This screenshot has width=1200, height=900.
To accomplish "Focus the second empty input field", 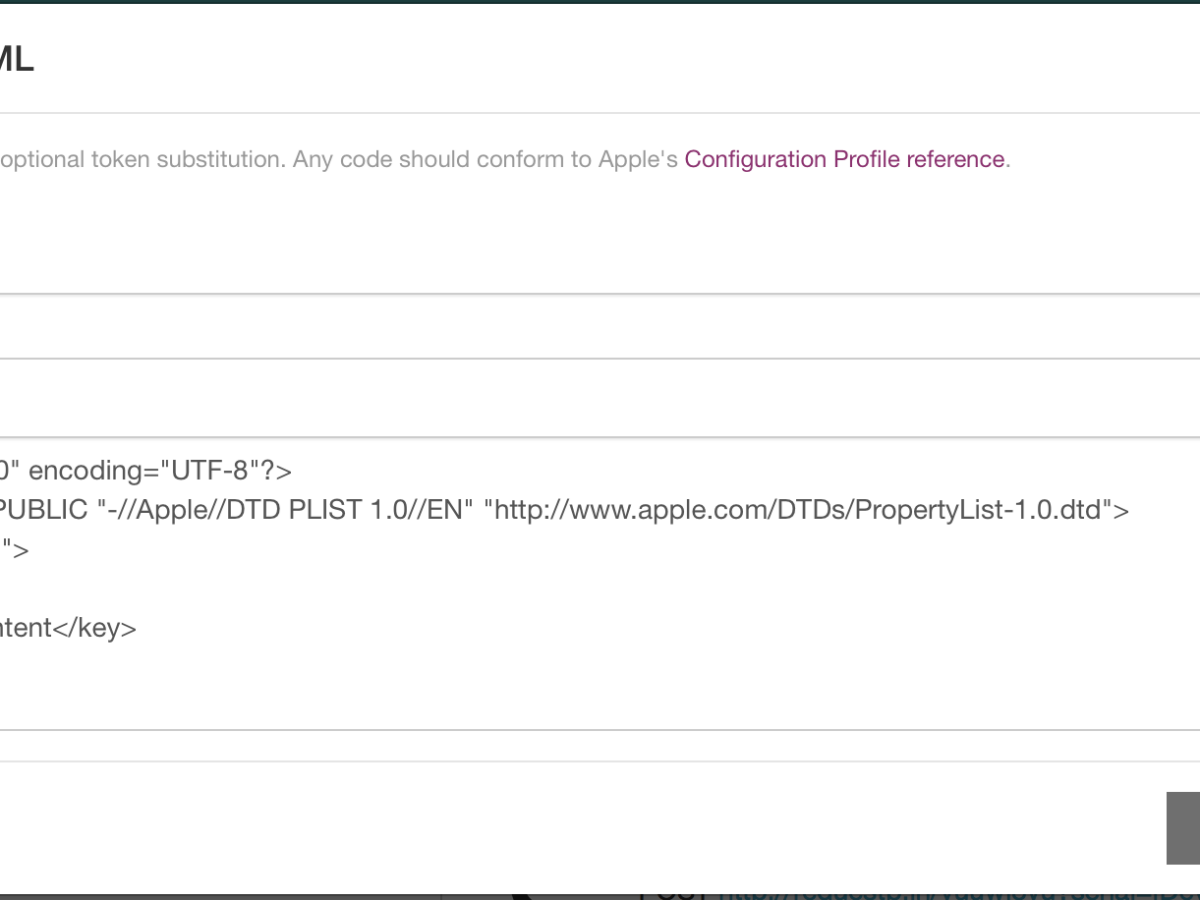I will 600,398.
